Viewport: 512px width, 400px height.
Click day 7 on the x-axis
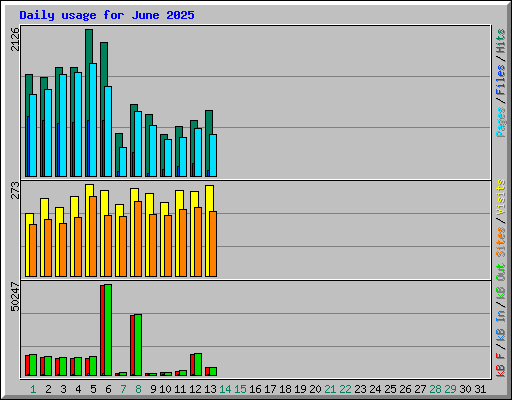click(123, 389)
